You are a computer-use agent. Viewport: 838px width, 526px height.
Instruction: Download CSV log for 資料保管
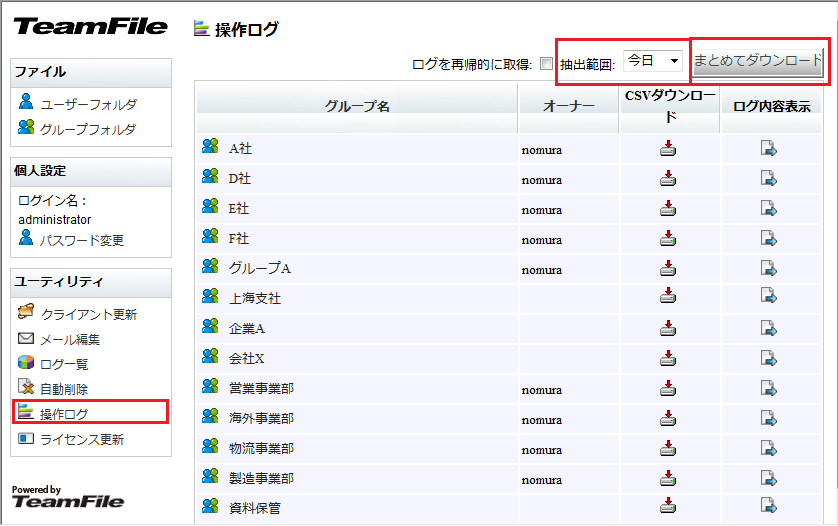pyautogui.click(x=668, y=506)
